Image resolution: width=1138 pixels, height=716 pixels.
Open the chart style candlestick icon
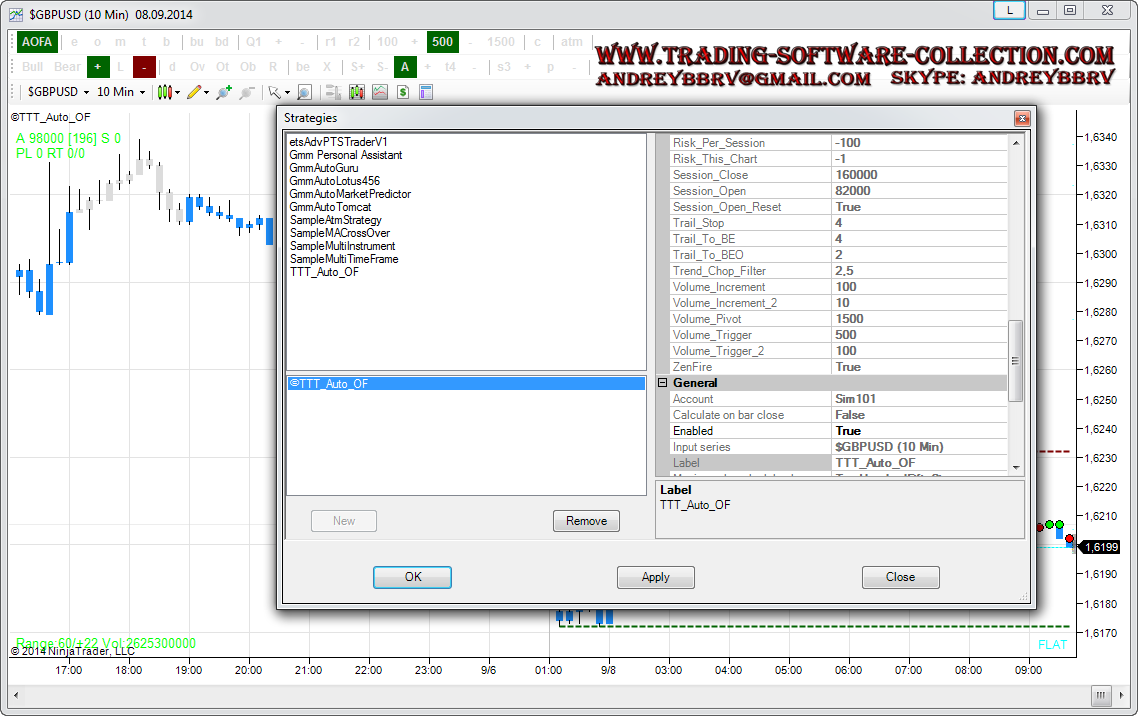165,92
